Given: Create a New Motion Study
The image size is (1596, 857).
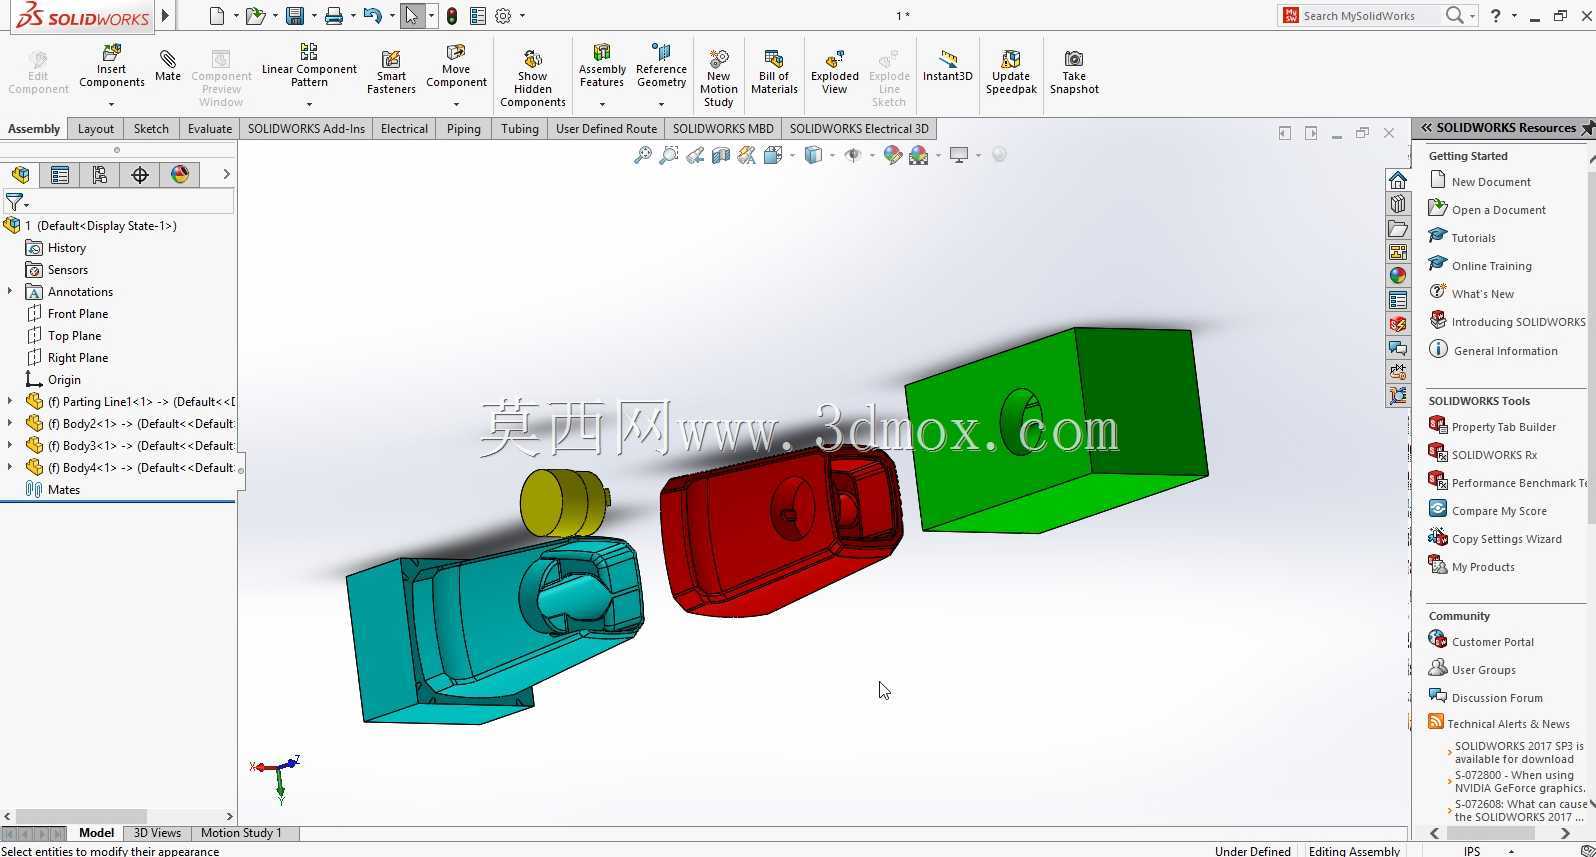Looking at the screenshot, I should pos(718,78).
